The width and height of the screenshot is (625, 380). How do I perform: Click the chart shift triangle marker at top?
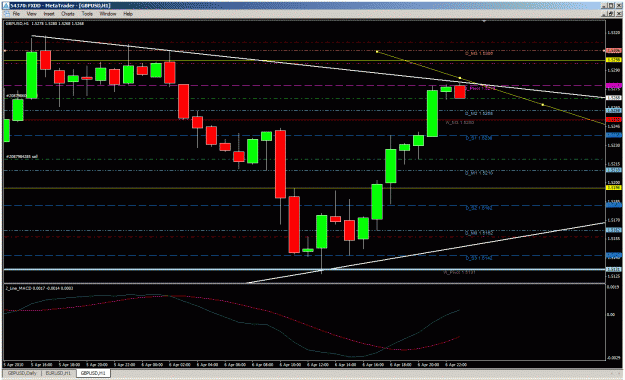(x=484, y=21)
